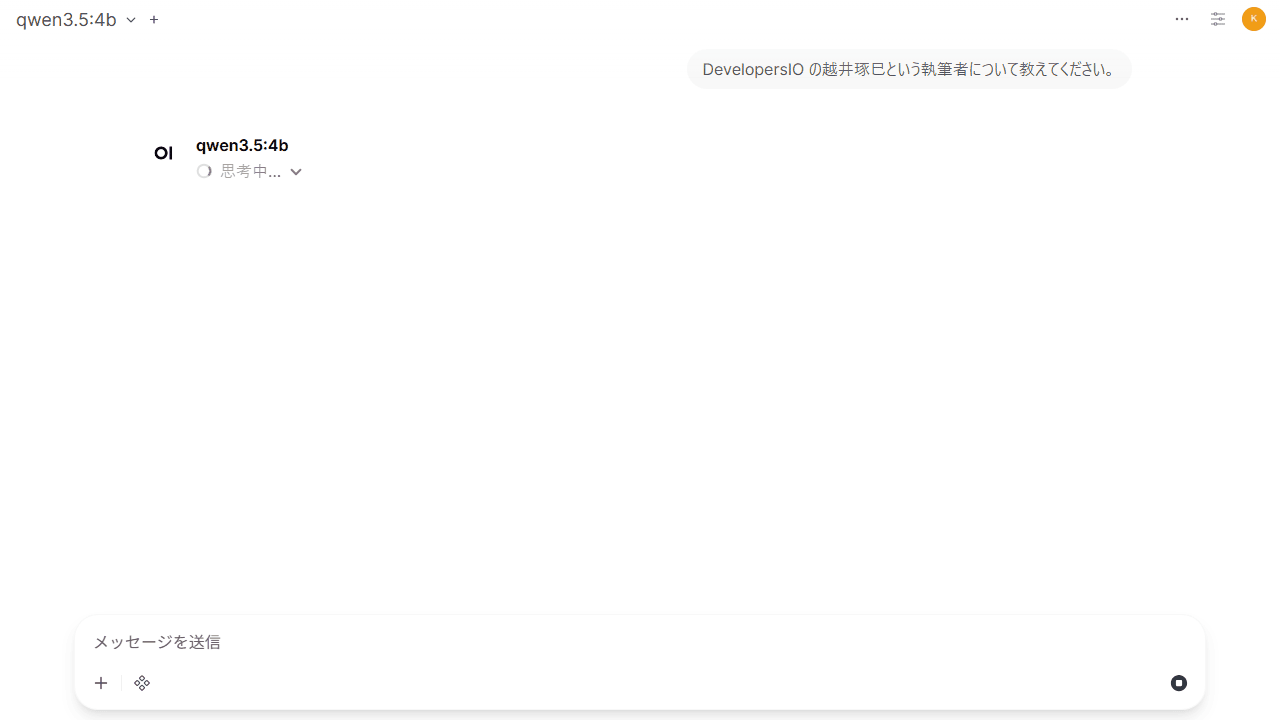Viewport: 1280px width, 720px height.
Task: Stop the response with the circular stop button
Action: [1178, 683]
